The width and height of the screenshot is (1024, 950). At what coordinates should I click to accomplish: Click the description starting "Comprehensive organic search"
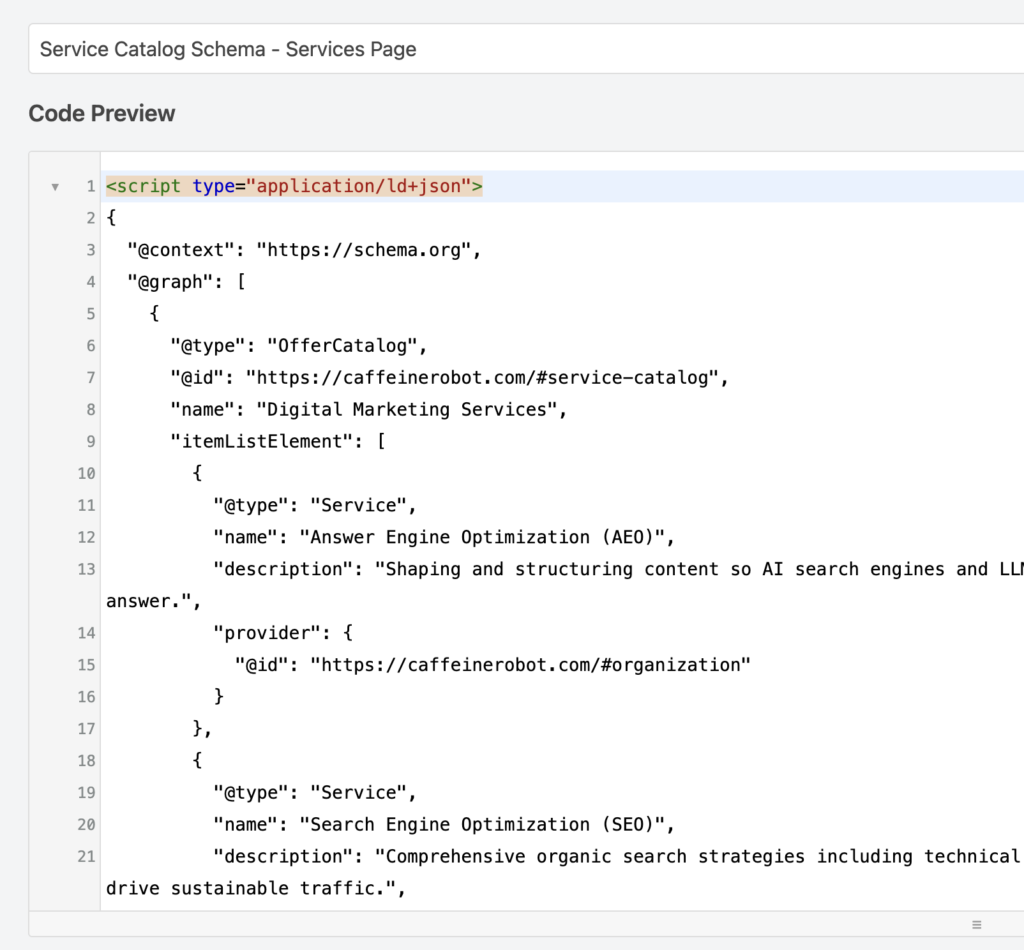[618, 857]
